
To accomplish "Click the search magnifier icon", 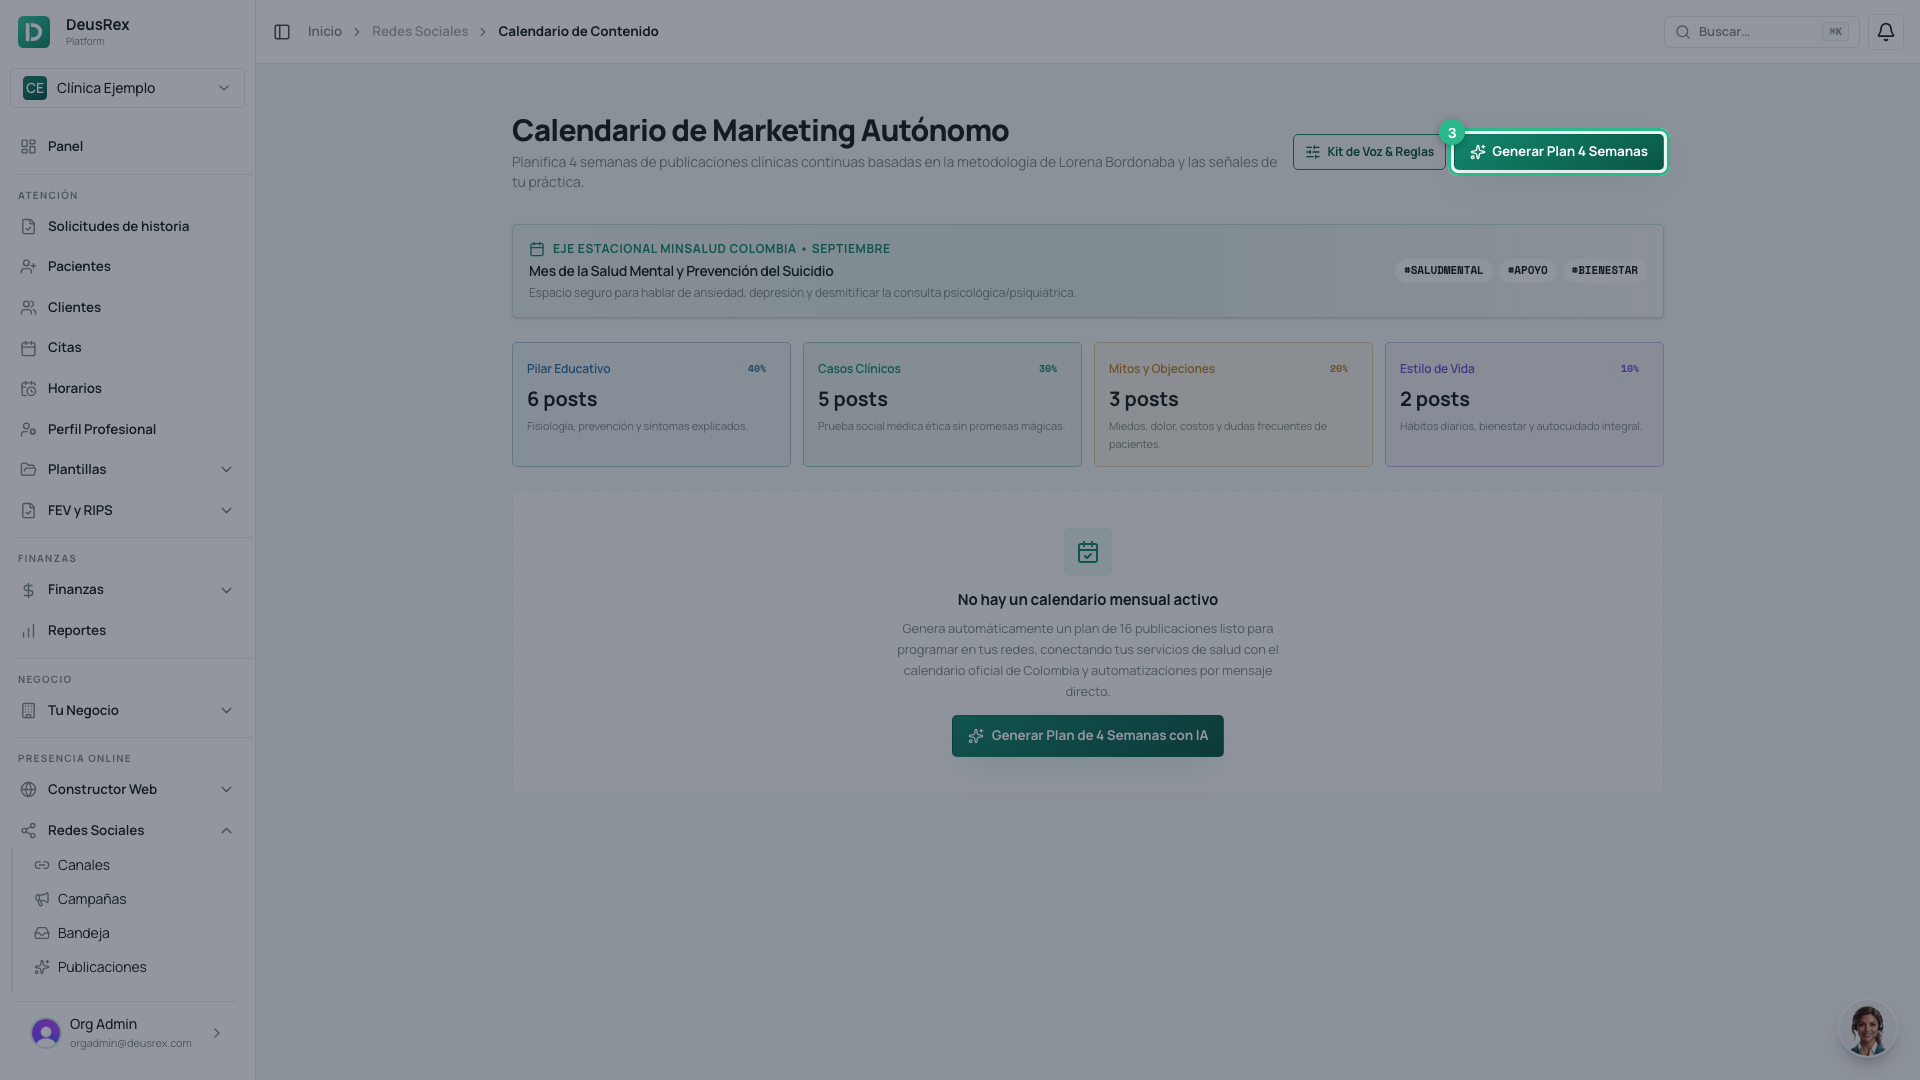I will point(1683,32).
